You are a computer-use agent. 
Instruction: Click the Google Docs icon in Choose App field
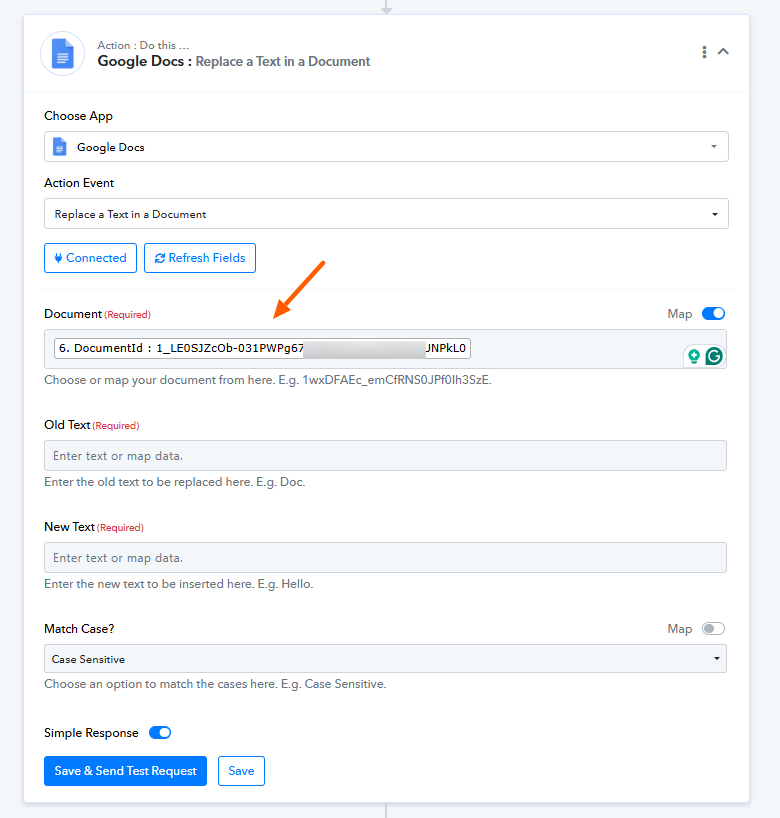click(x=60, y=147)
